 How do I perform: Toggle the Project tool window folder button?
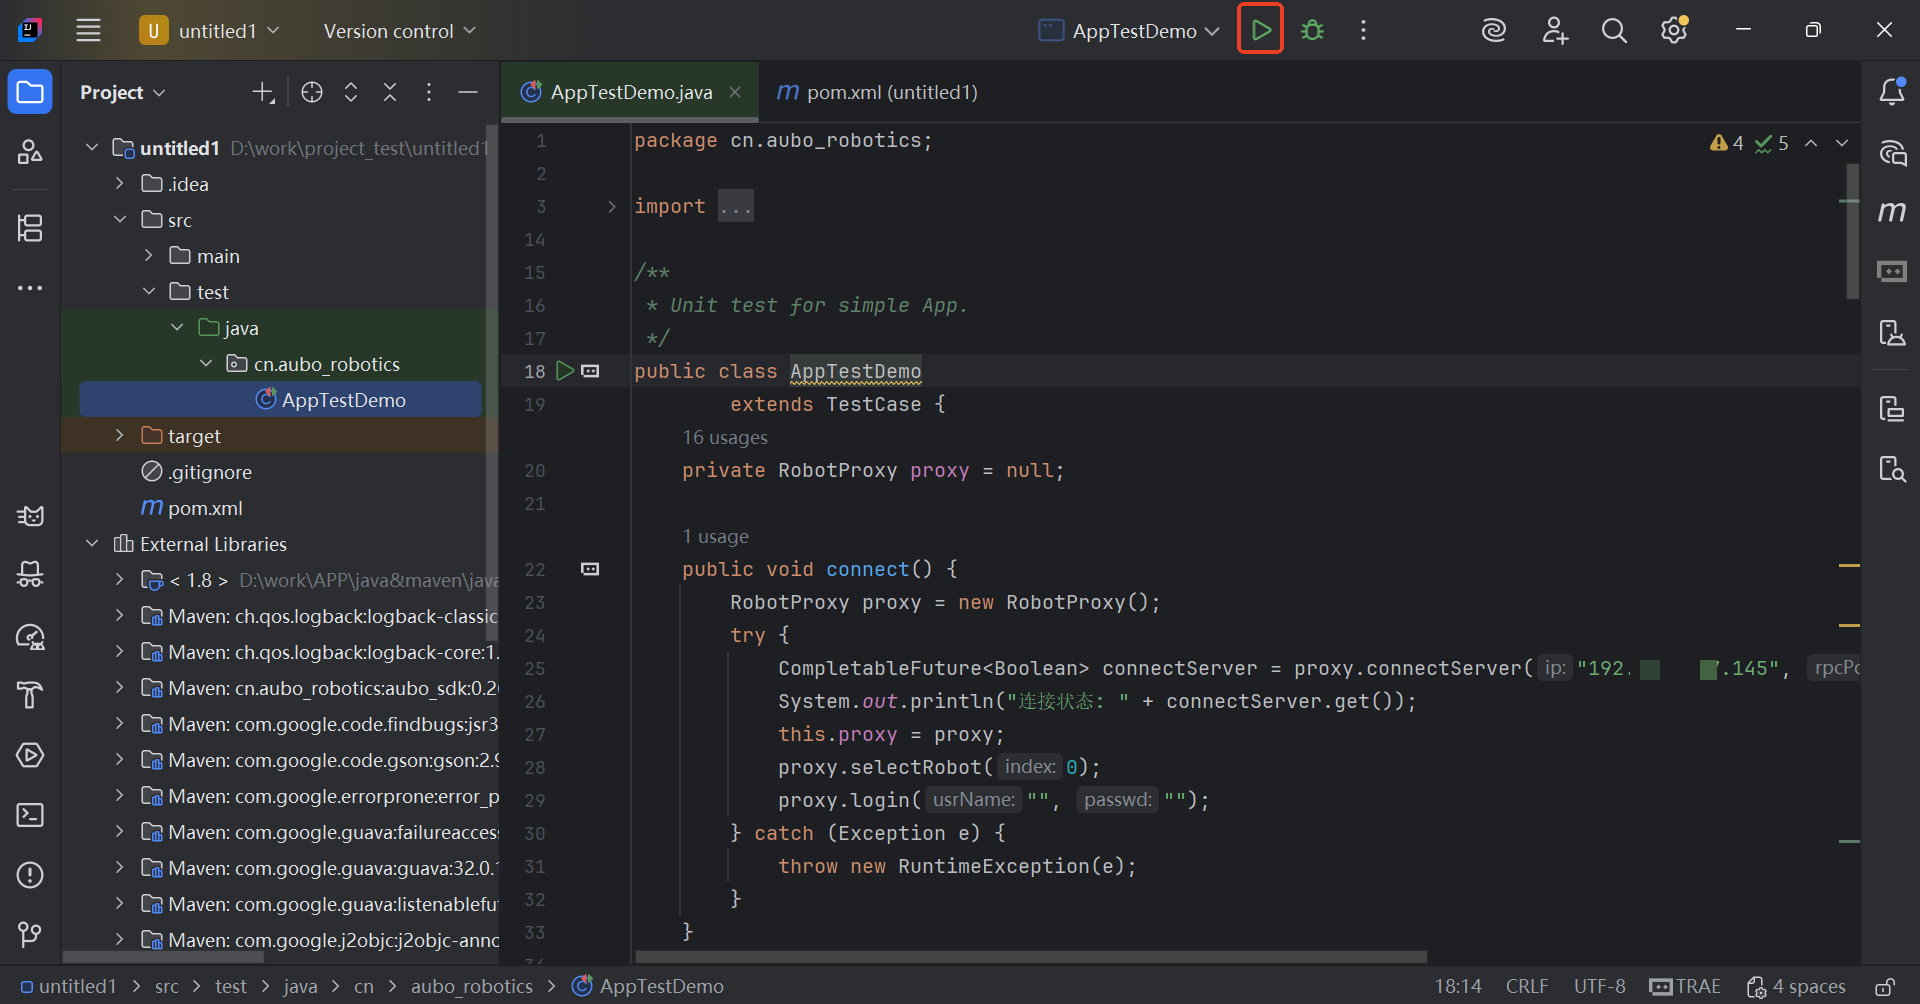pyautogui.click(x=30, y=92)
